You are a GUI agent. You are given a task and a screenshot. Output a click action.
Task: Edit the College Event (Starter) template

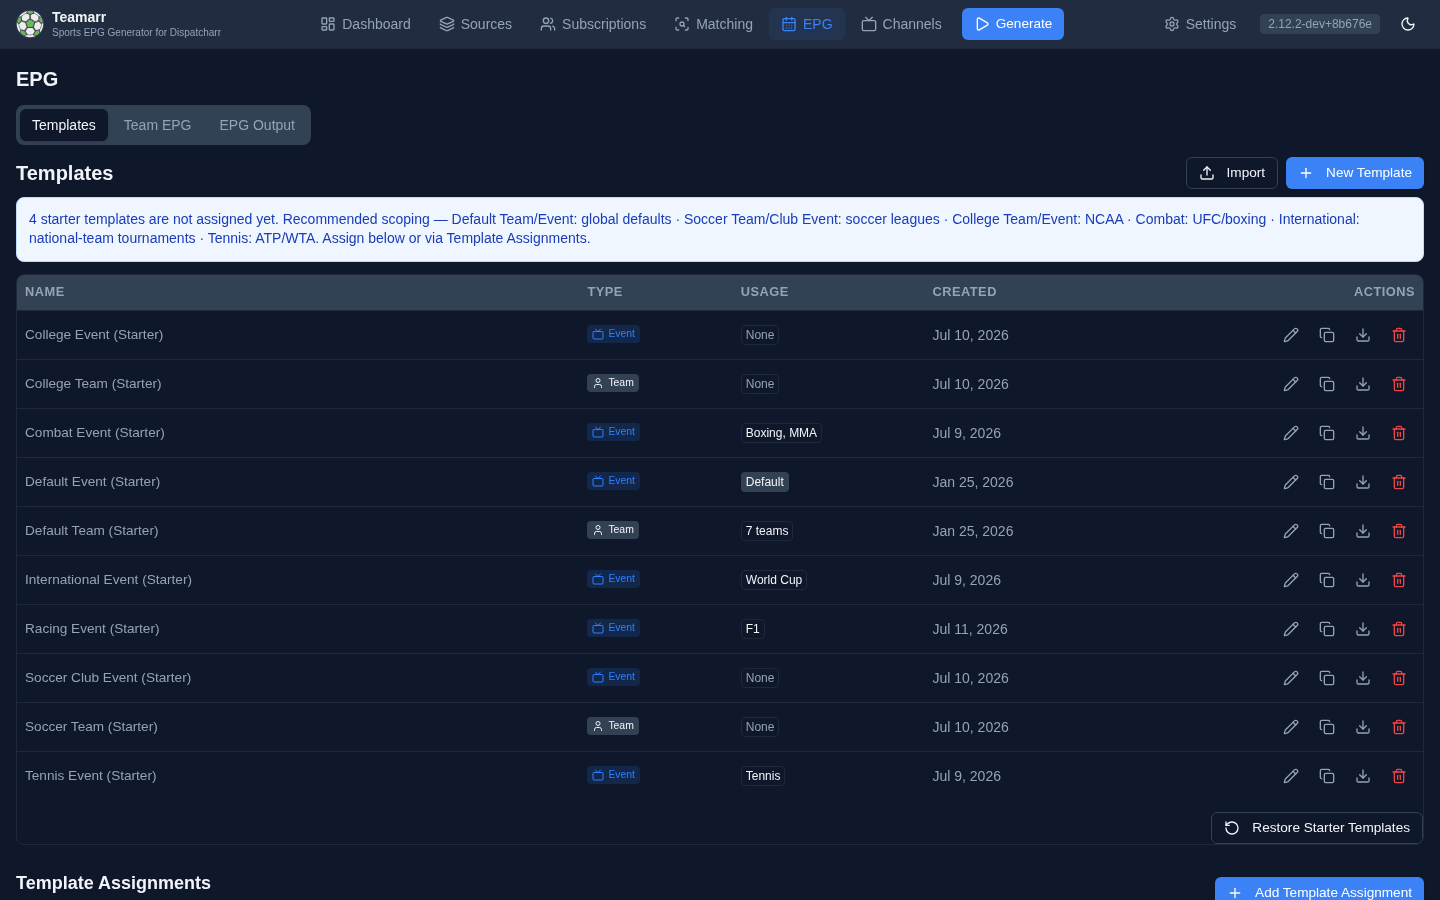[1291, 335]
